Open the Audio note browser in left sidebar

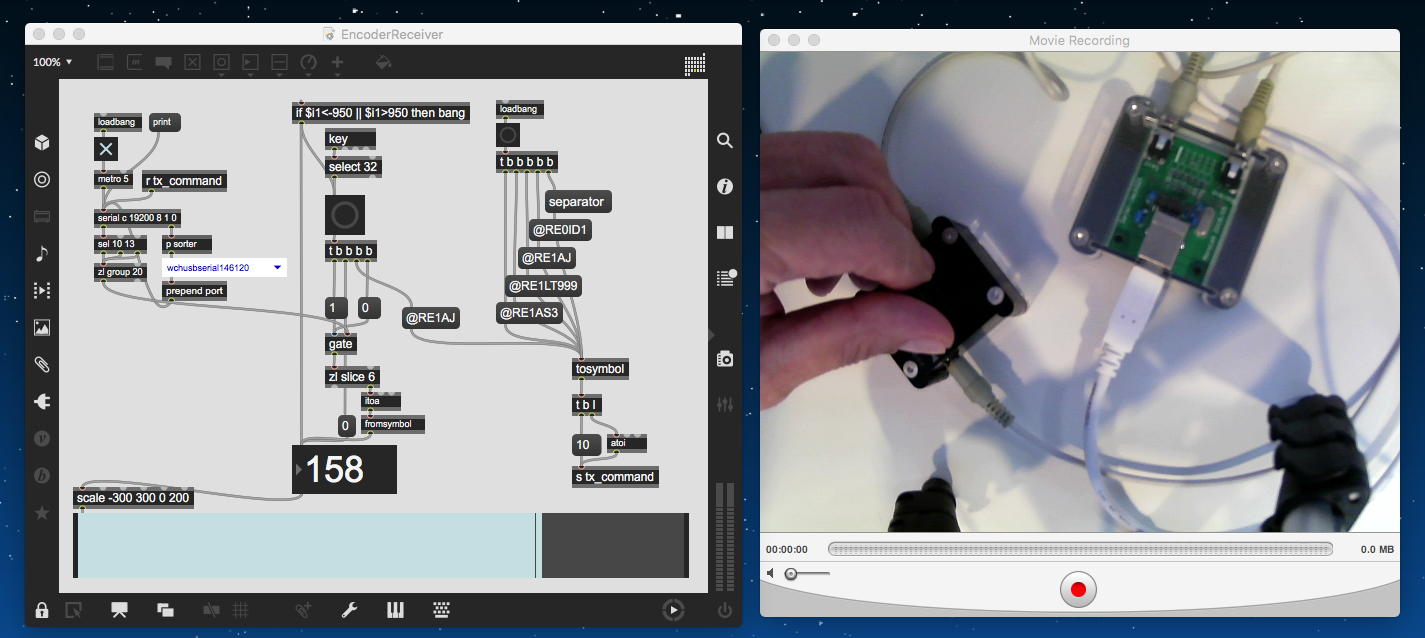coord(41,254)
